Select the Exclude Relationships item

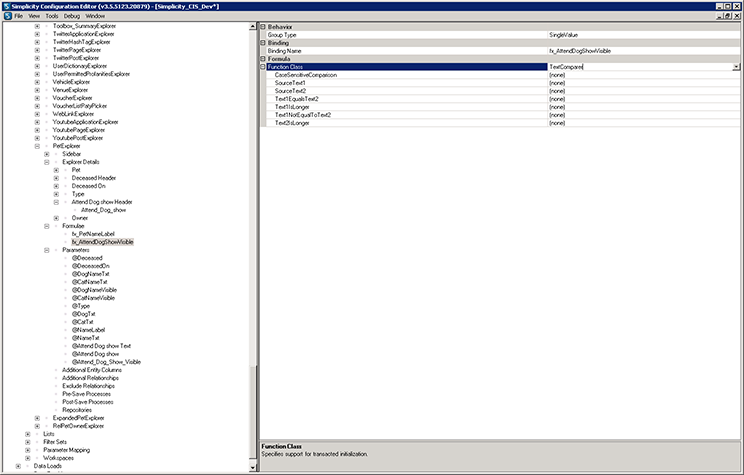click(x=88, y=386)
